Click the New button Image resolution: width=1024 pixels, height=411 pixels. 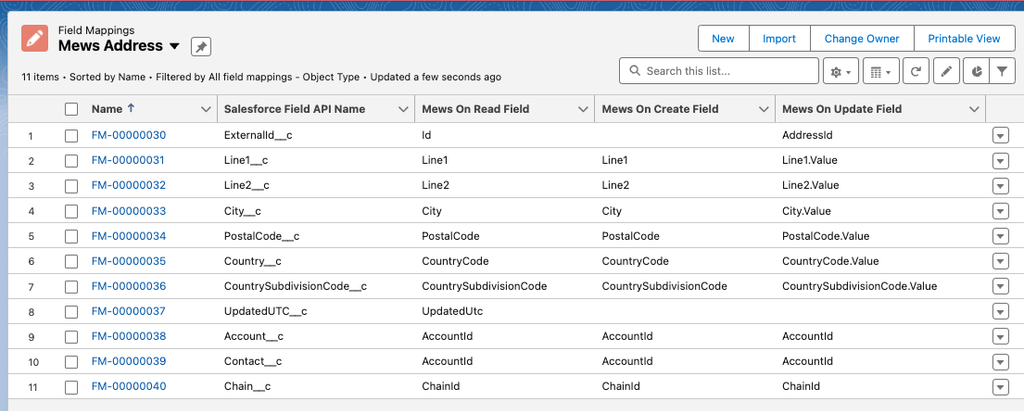click(x=723, y=39)
